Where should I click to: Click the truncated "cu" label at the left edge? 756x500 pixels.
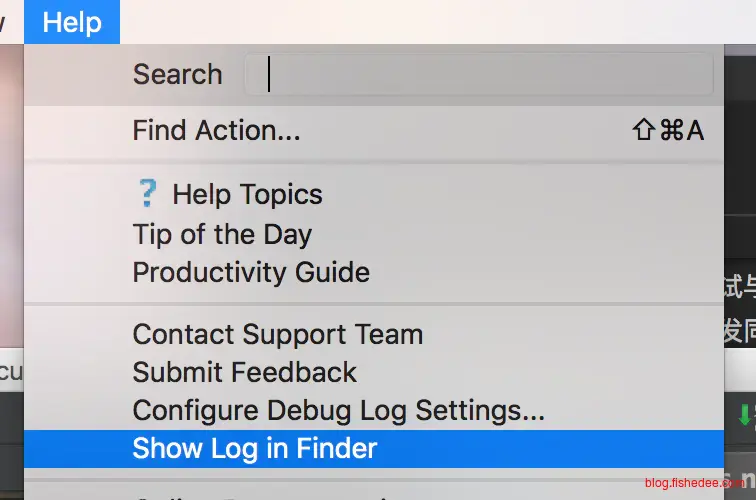click(x=10, y=373)
